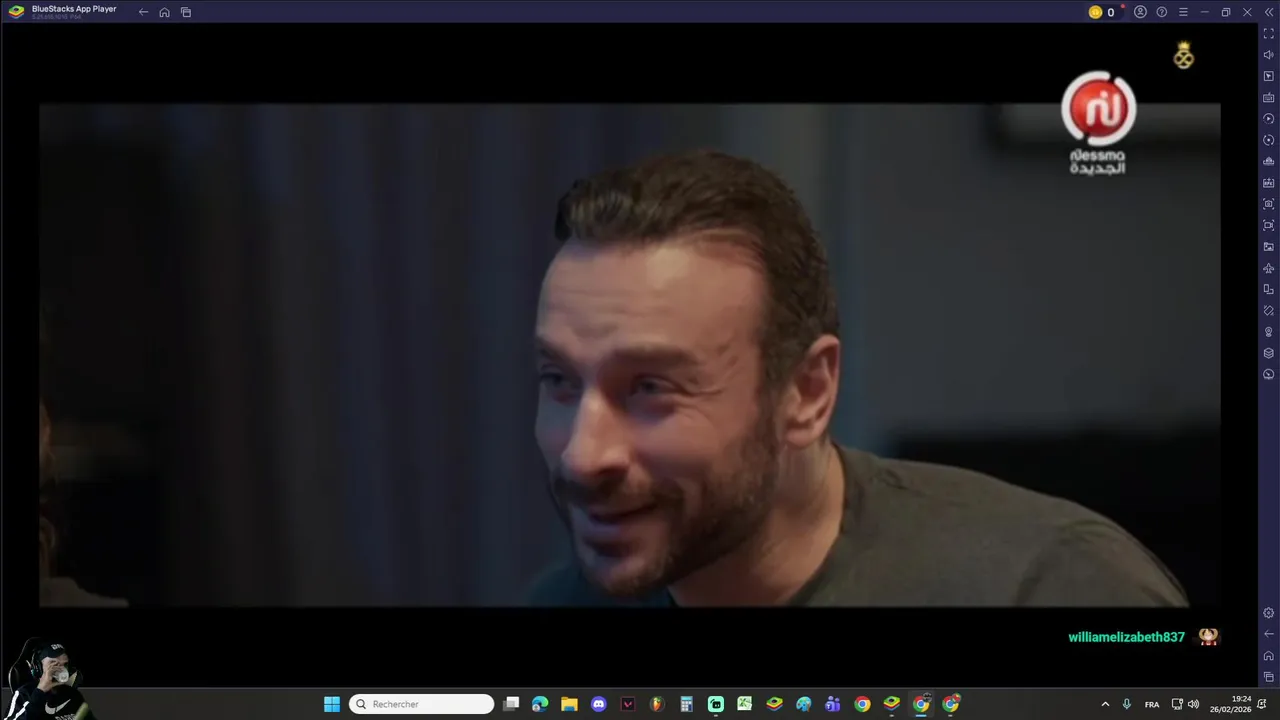The image size is (1280, 720).
Task: Open the stacked layers instance manager icon
Action: pos(1269,353)
